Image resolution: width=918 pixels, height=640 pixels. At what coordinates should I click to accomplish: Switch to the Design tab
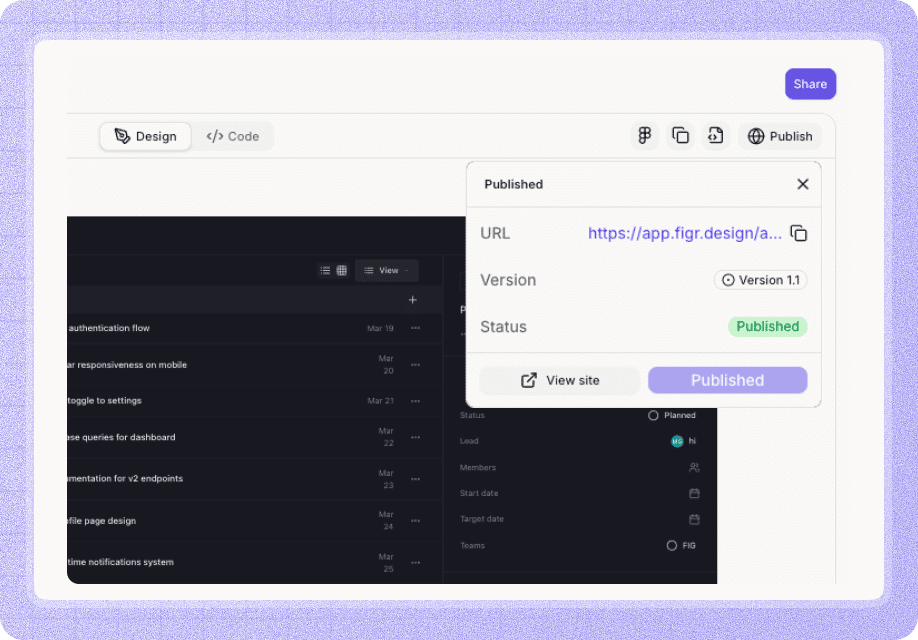tap(145, 136)
